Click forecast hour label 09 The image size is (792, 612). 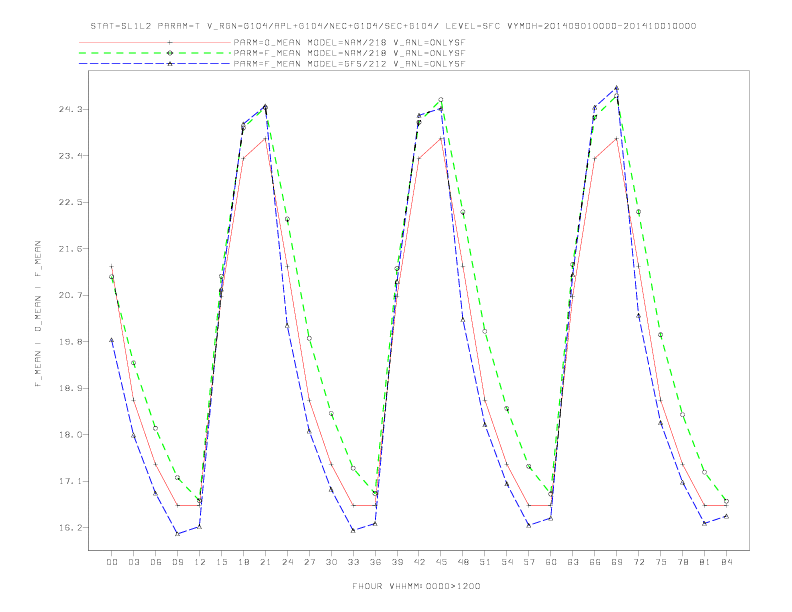[177, 562]
